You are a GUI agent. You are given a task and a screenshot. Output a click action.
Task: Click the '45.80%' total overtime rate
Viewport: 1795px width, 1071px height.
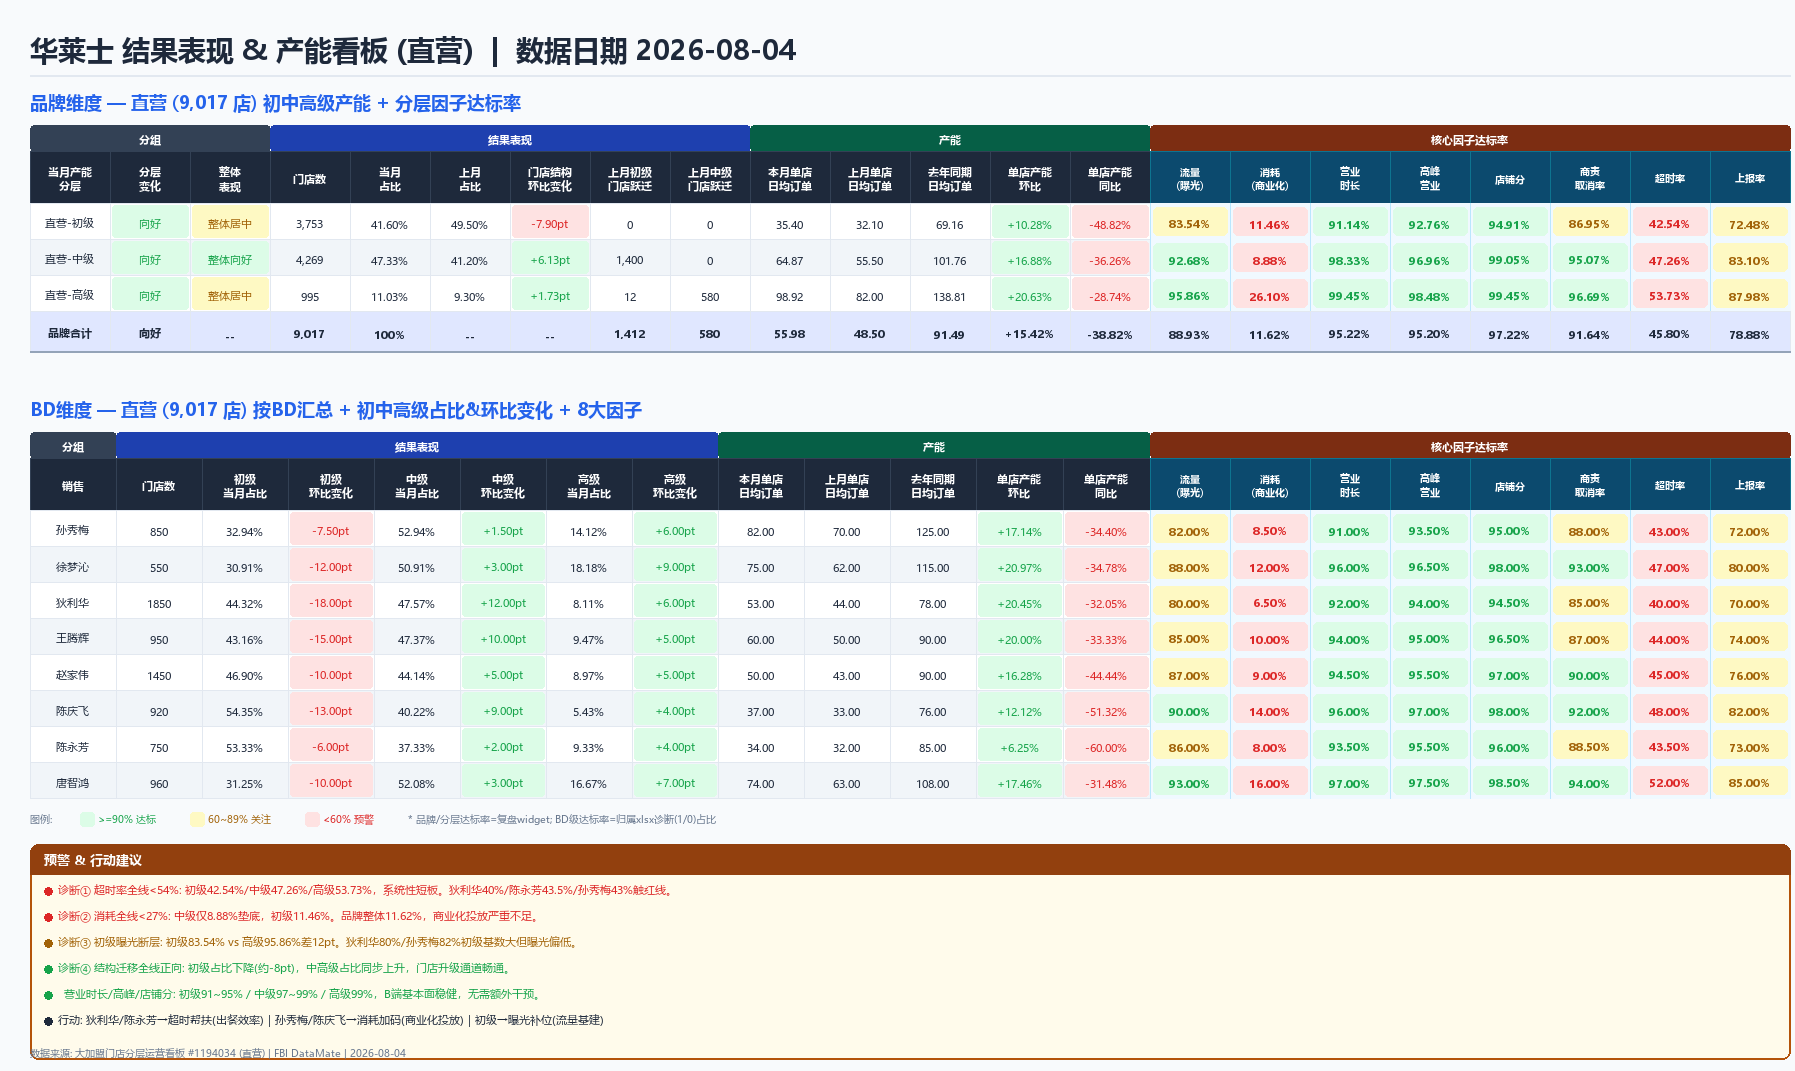[1670, 335]
